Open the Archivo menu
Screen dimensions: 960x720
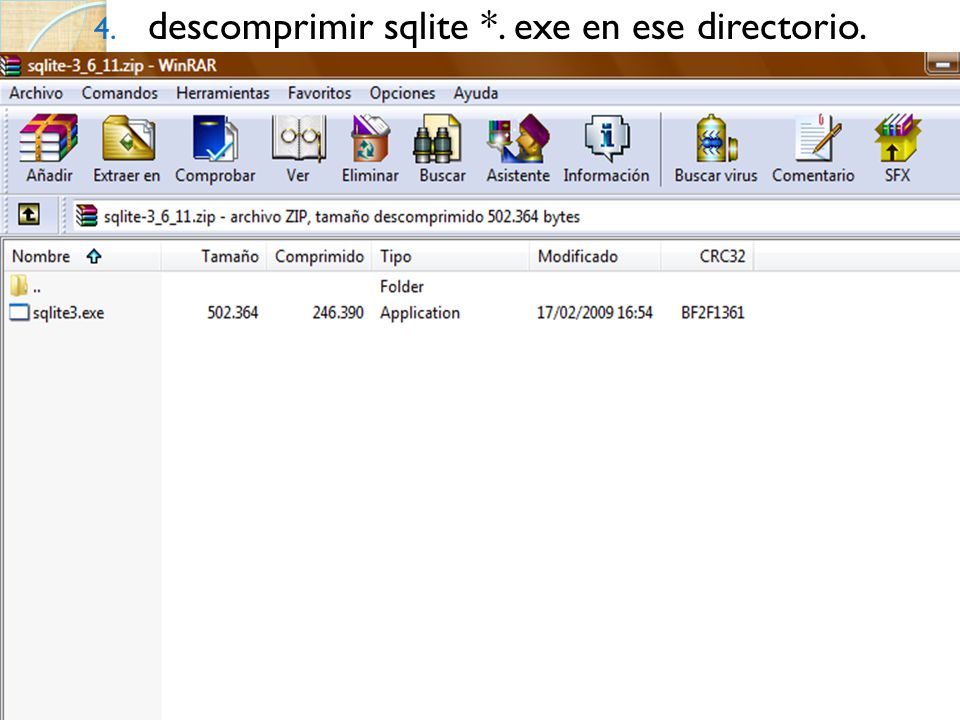36,93
